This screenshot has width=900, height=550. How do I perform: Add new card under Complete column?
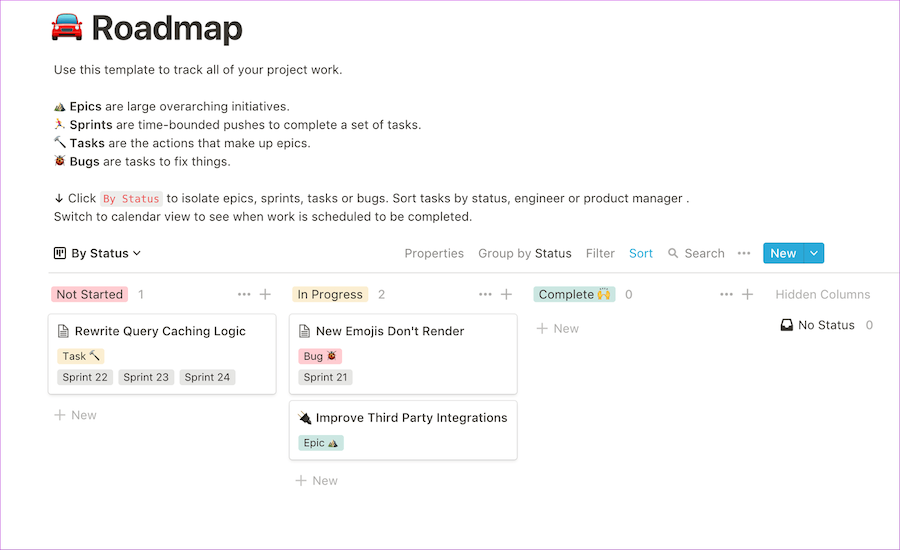(558, 328)
